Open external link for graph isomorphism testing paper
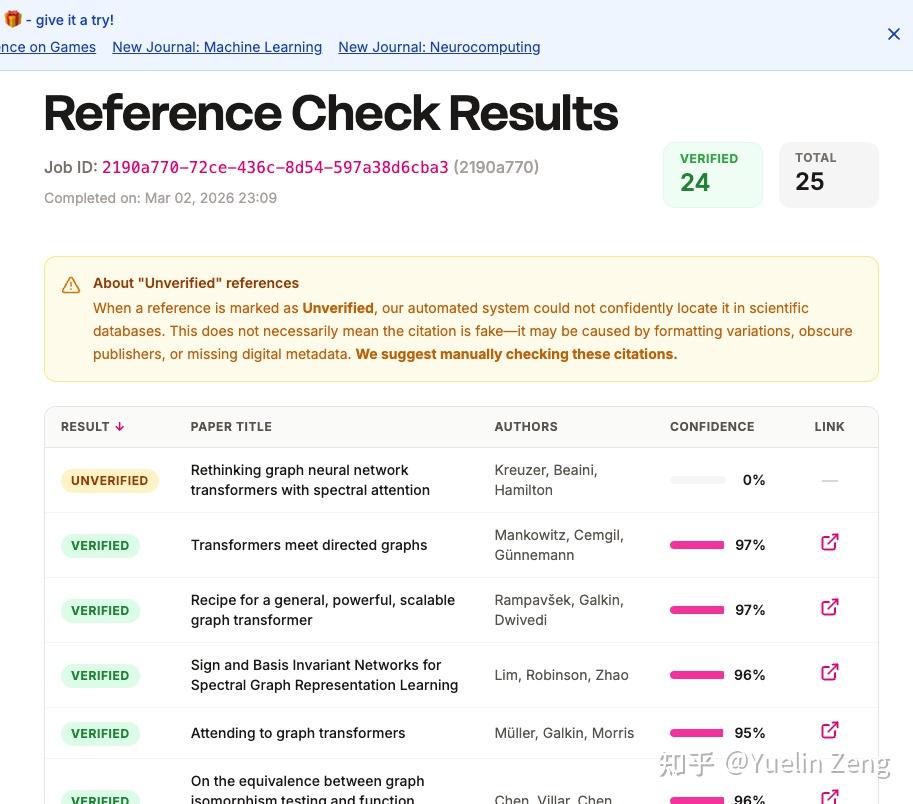The width and height of the screenshot is (913, 804). point(829,796)
